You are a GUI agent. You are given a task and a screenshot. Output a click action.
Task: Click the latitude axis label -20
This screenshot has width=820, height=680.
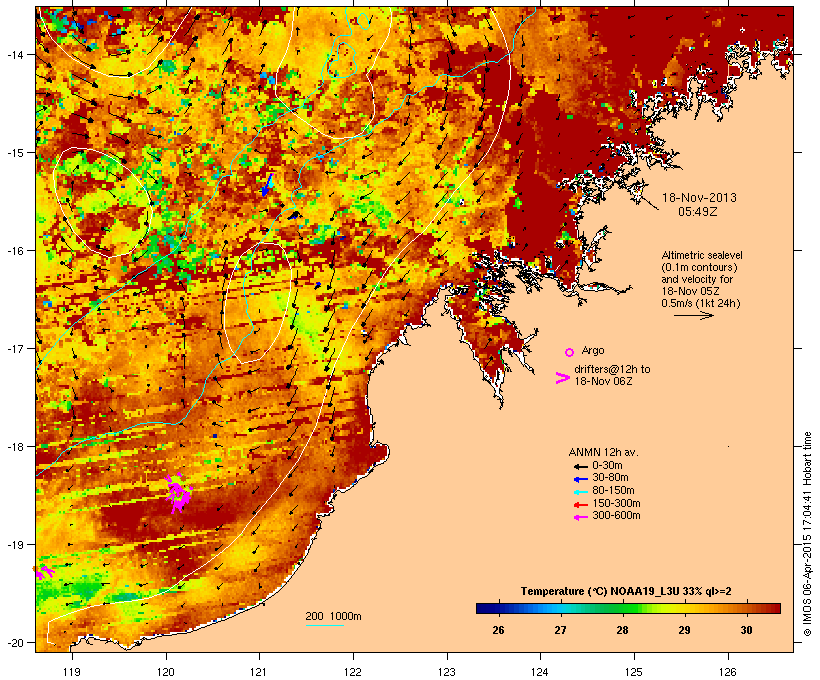[14, 642]
